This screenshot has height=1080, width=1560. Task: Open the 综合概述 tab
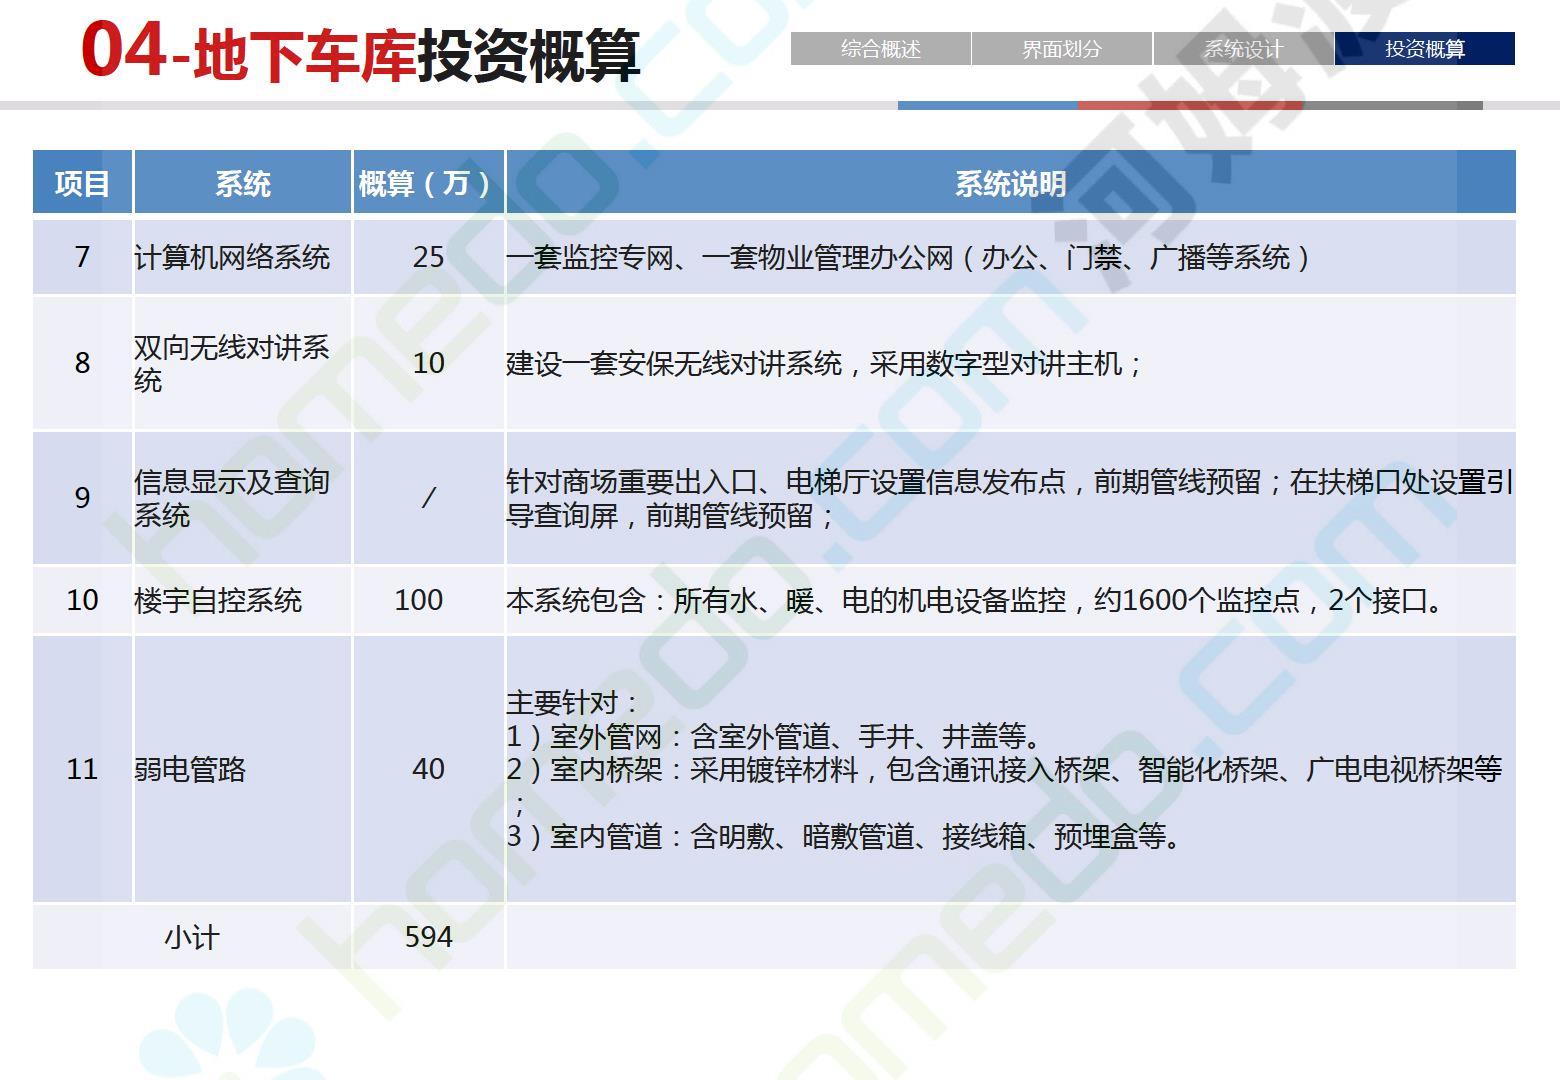pos(880,49)
